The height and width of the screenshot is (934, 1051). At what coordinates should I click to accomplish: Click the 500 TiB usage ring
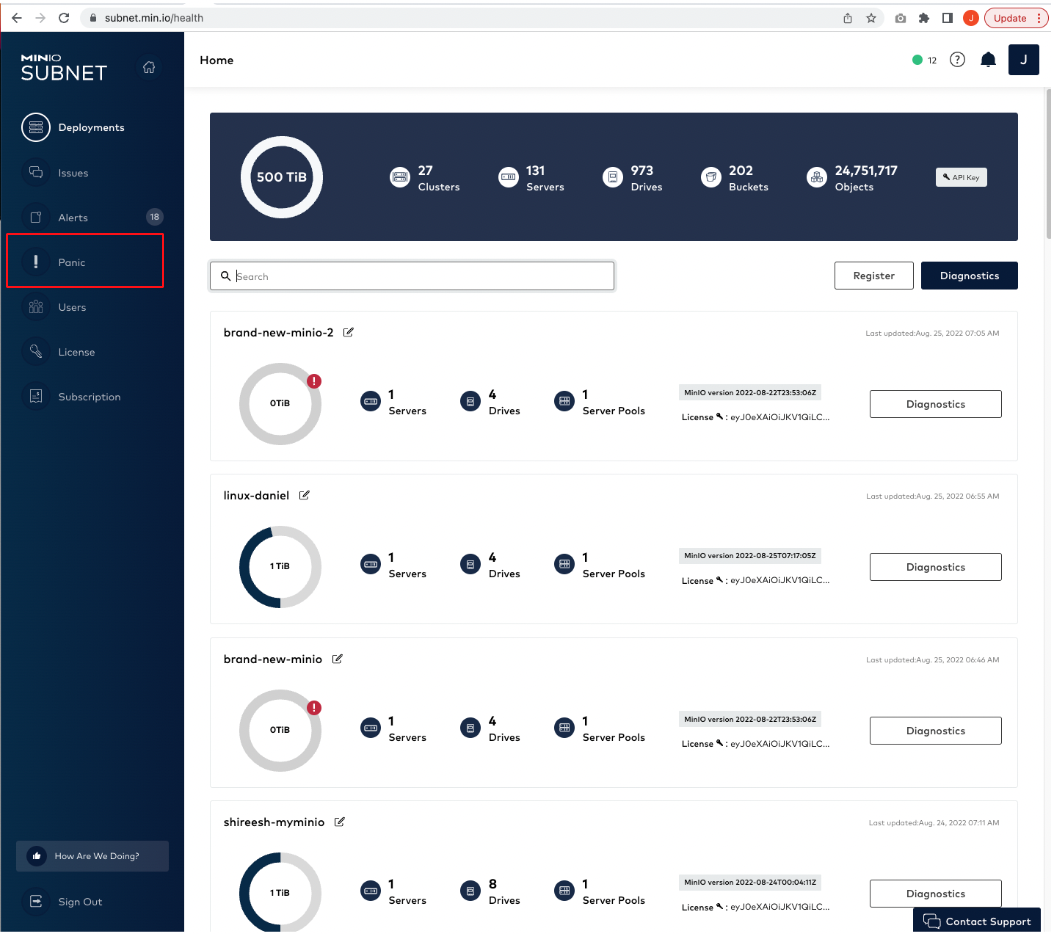click(x=282, y=177)
